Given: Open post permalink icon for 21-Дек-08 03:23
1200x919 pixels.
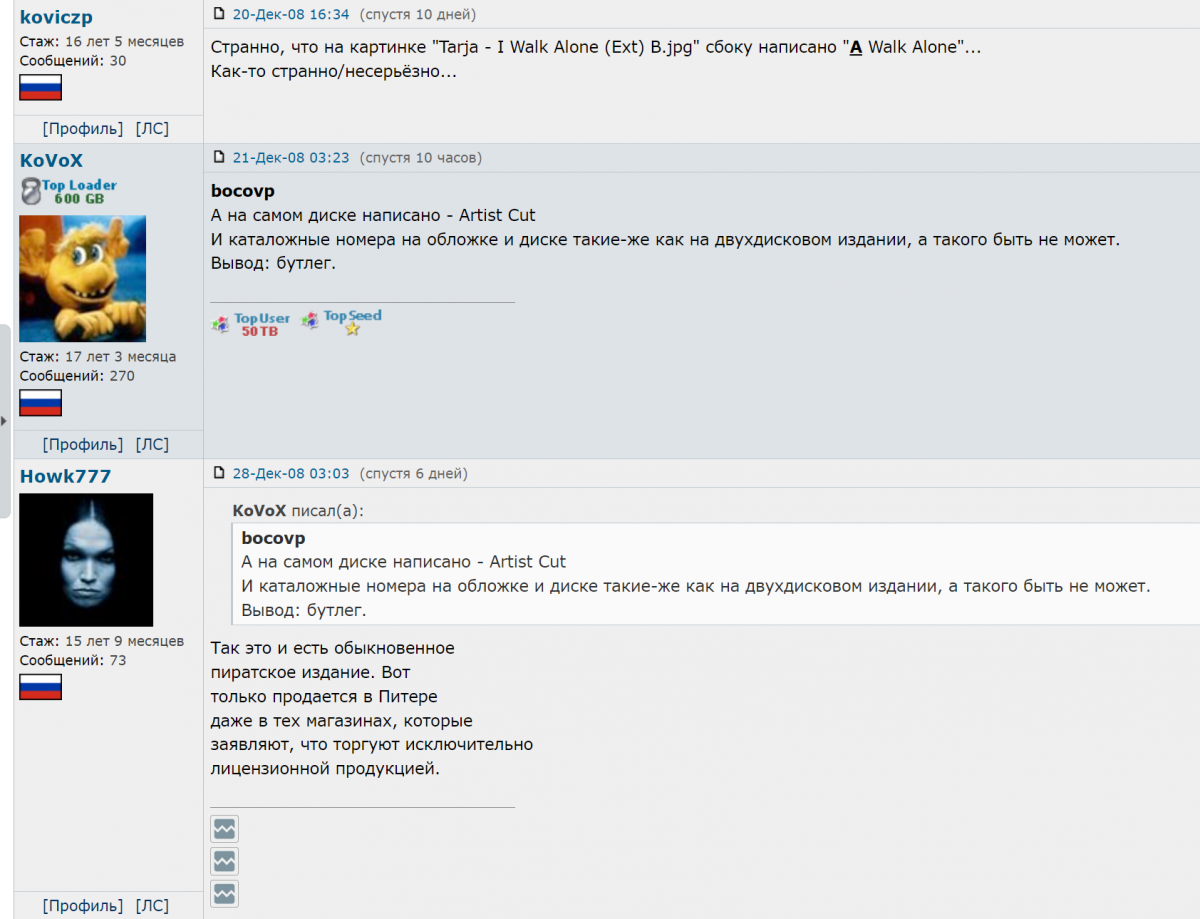Looking at the screenshot, I should pos(219,157).
